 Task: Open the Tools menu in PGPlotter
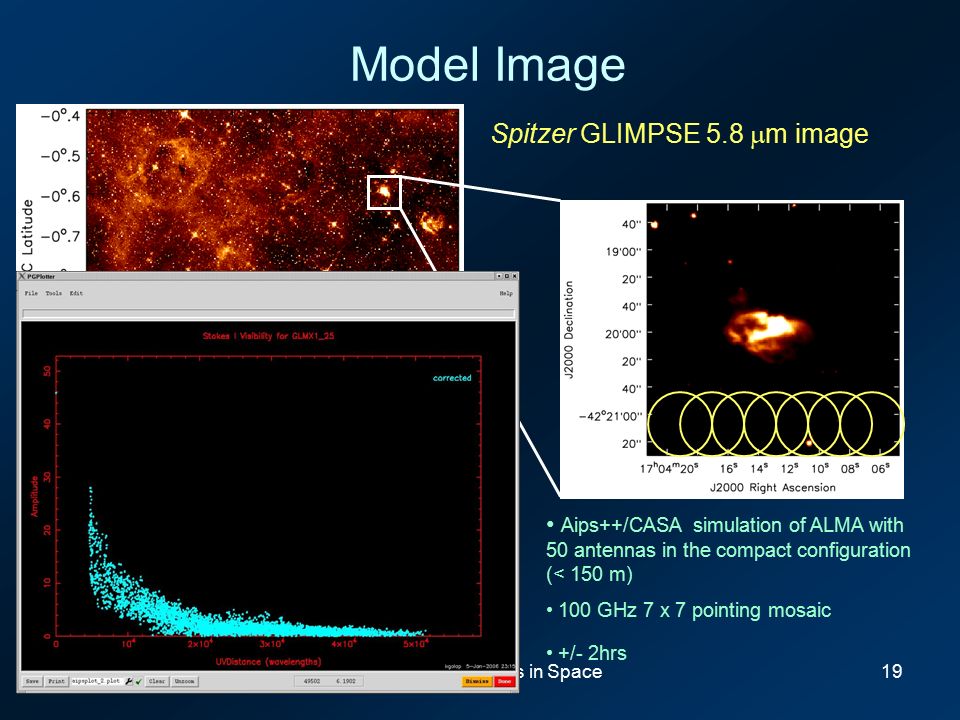[53, 293]
